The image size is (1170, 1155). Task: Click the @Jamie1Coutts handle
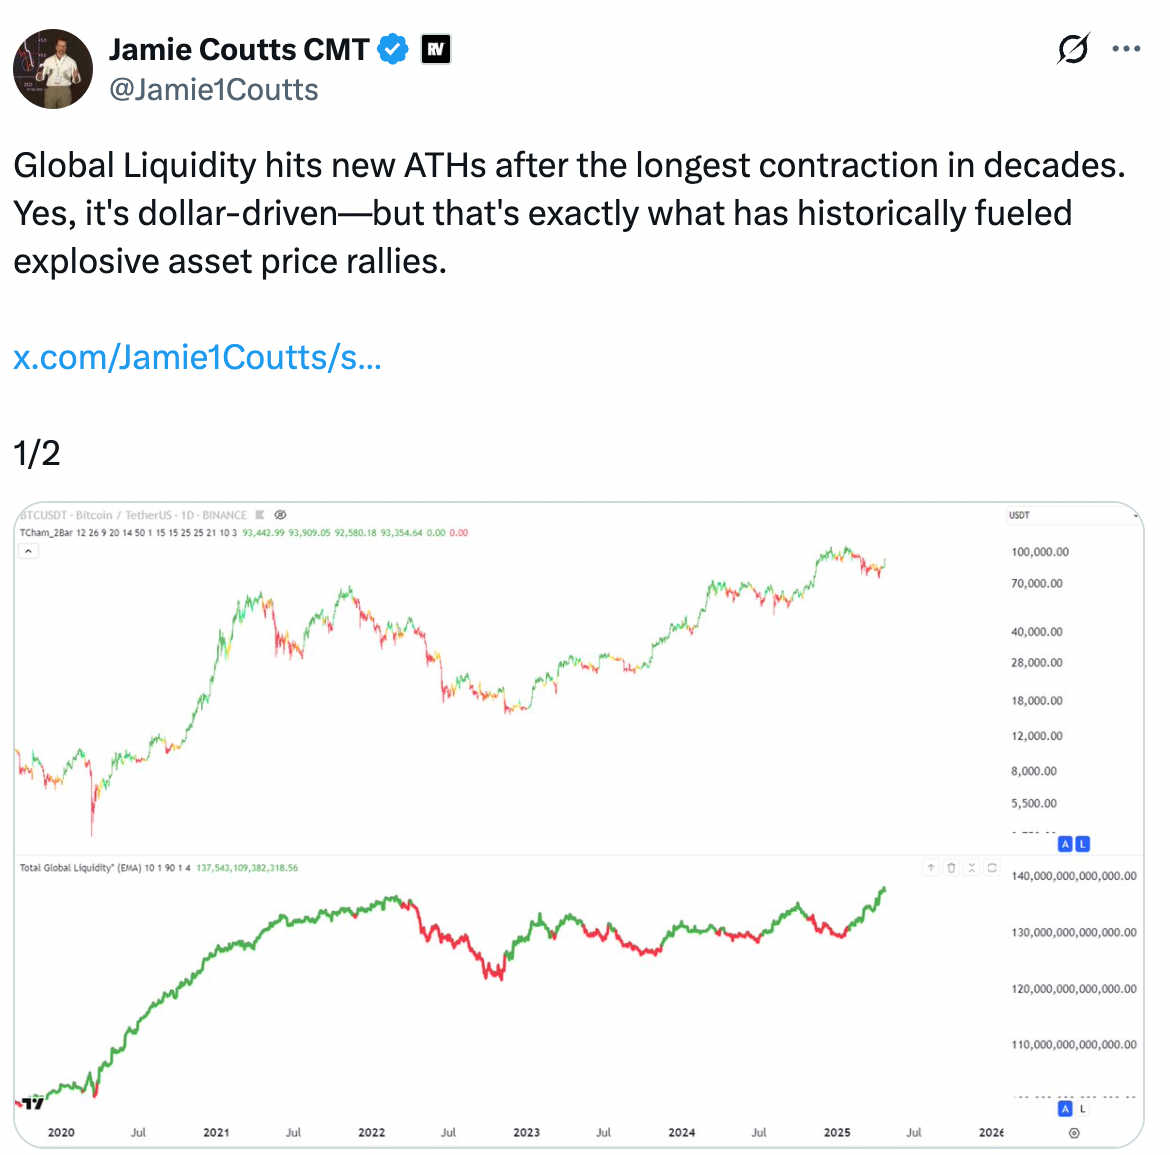pos(213,90)
